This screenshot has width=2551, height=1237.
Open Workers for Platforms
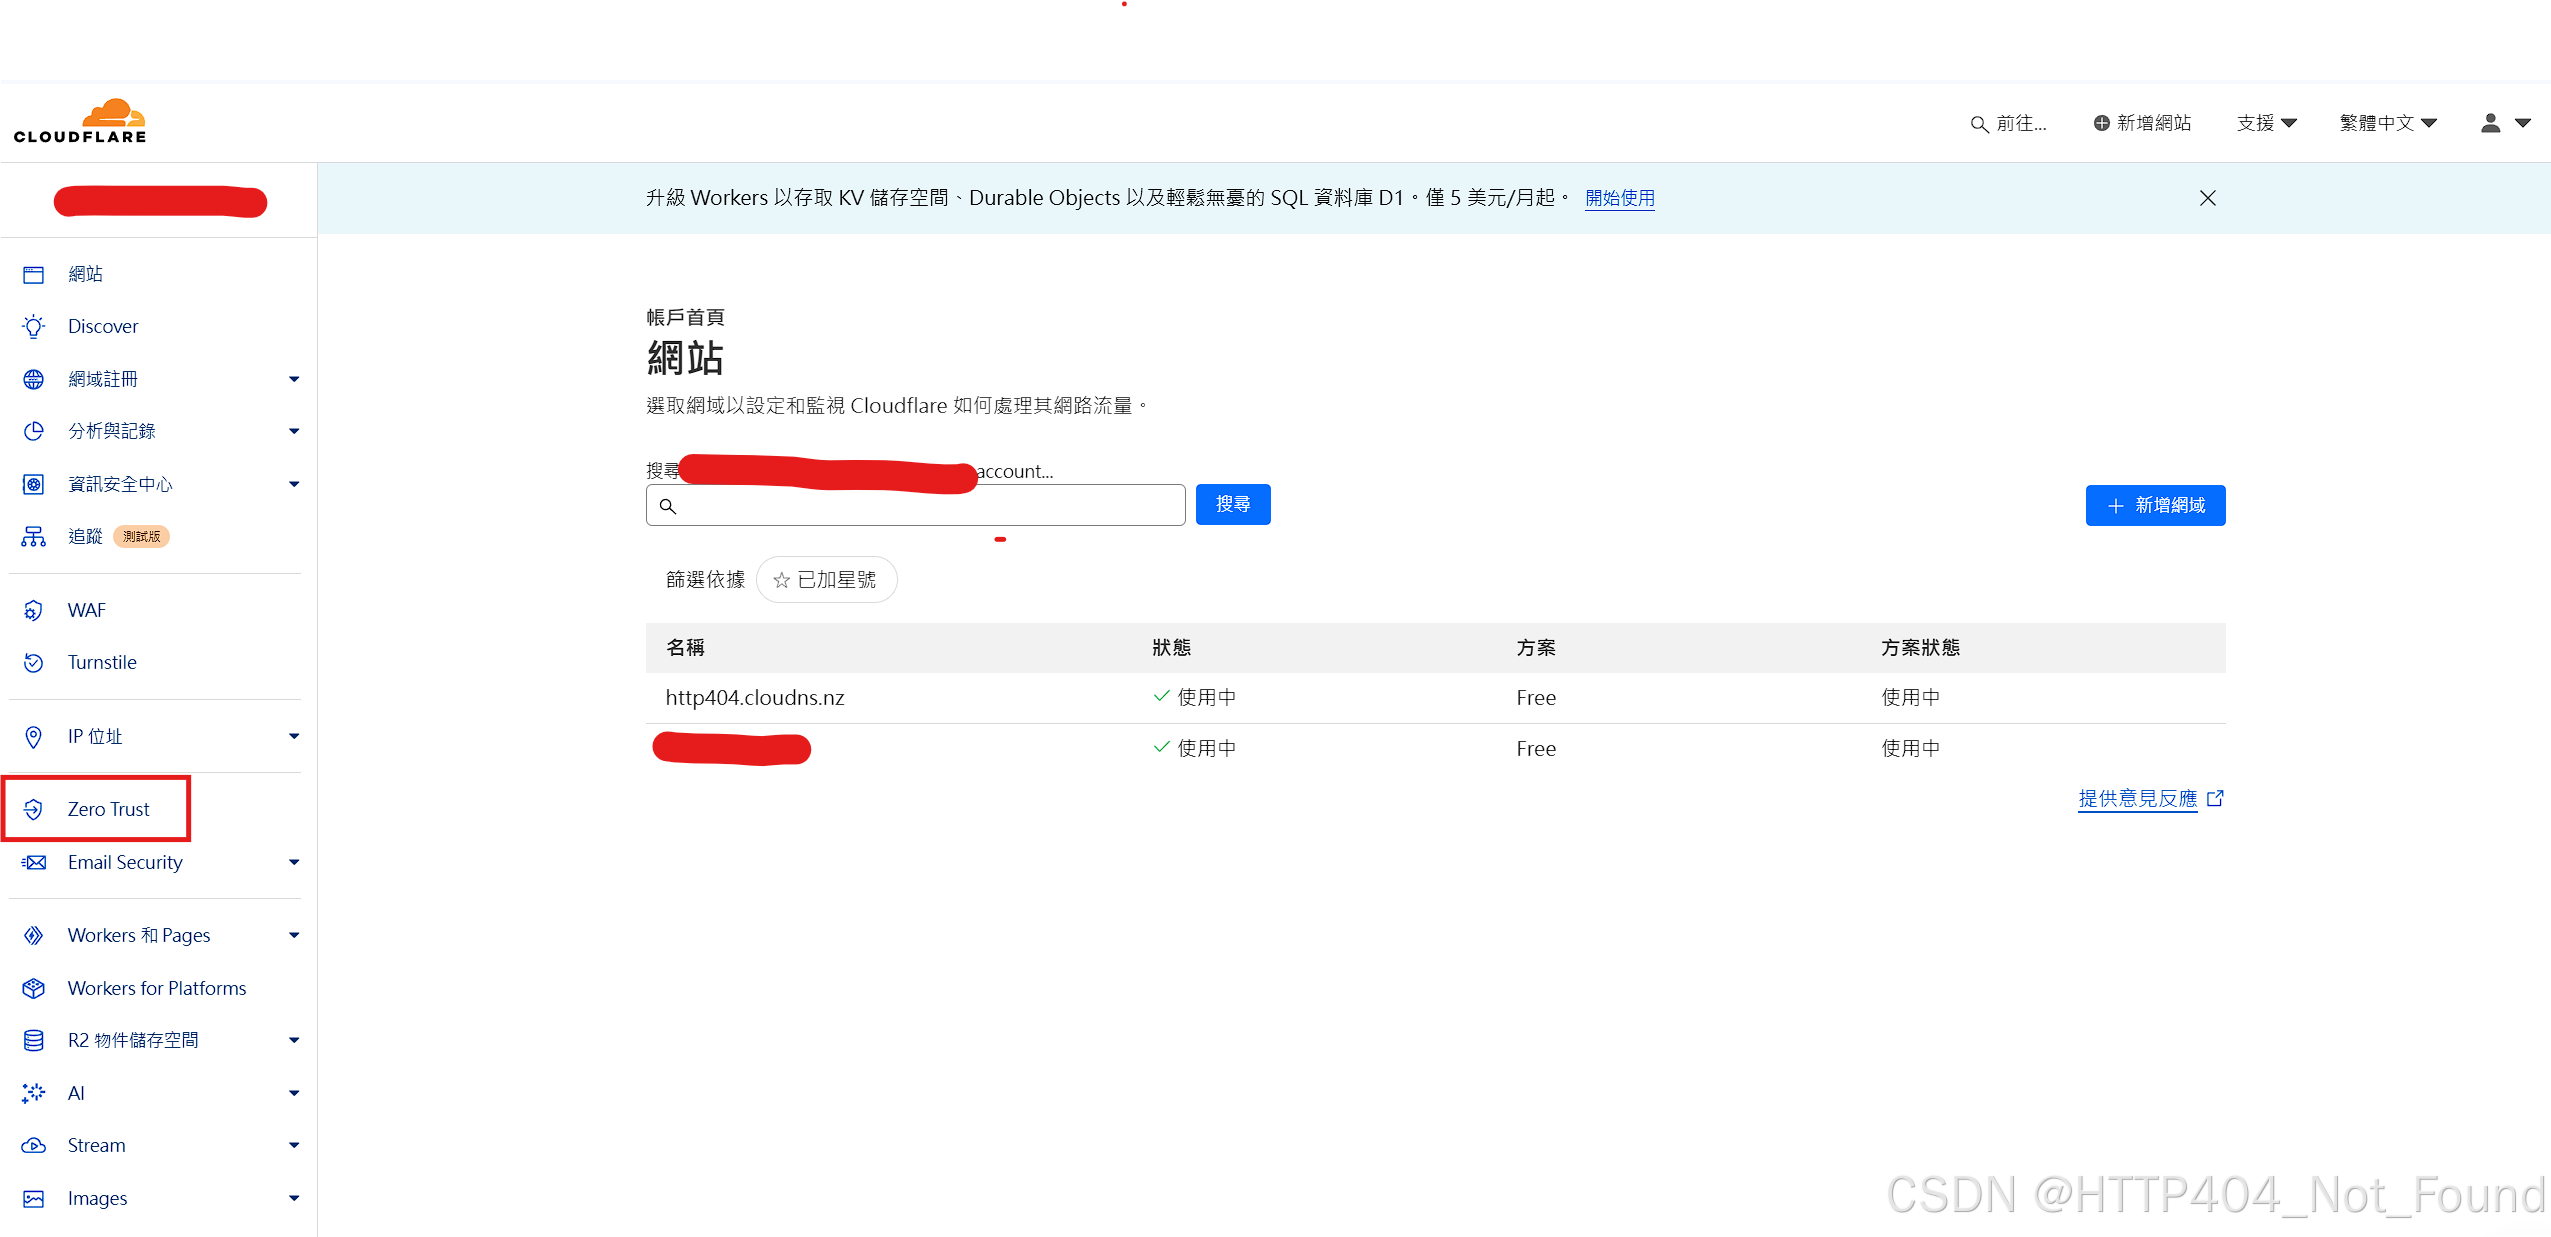(x=156, y=988)
